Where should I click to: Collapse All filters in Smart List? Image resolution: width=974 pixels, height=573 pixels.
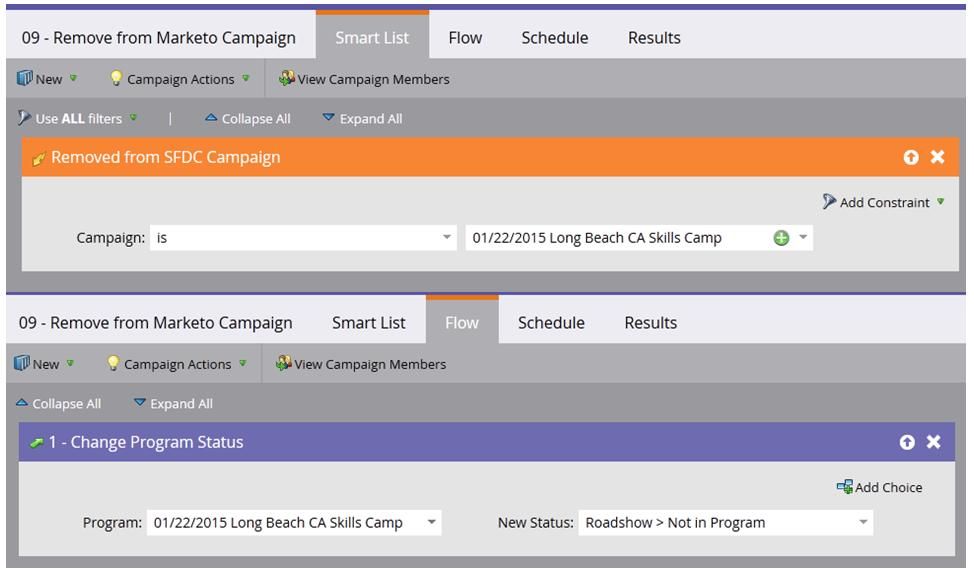click(x=247, y=118)
